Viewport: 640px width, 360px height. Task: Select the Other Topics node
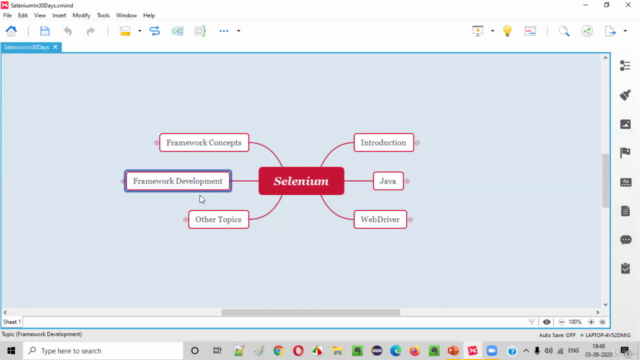pos(218,220)
